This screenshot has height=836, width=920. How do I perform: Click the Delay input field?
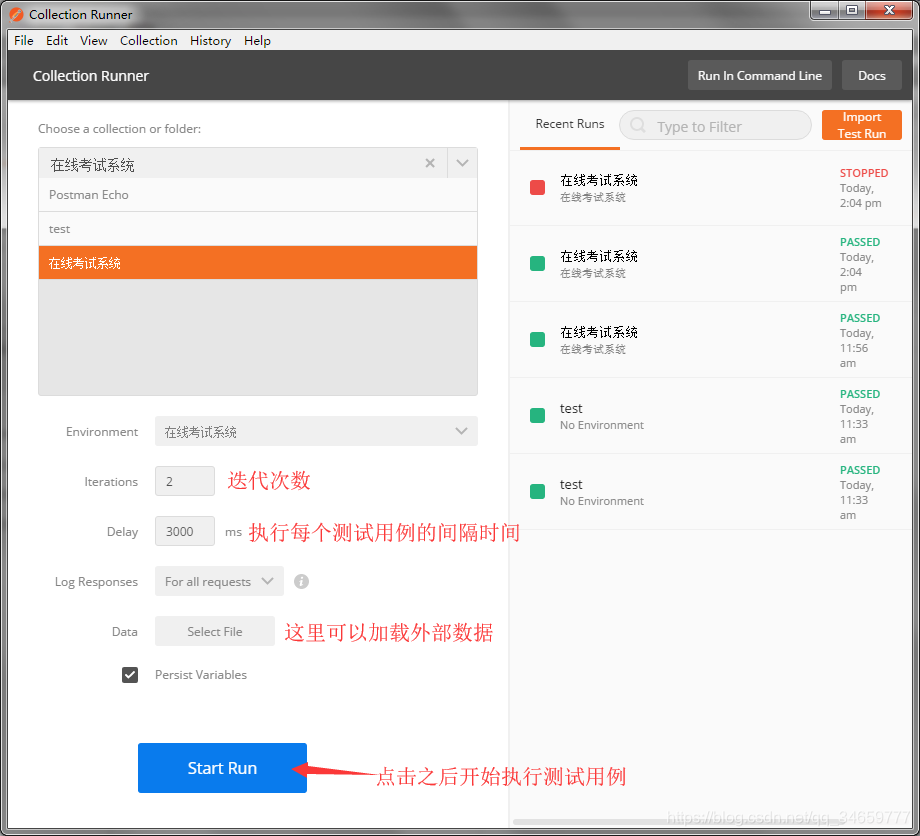(185, 531)
